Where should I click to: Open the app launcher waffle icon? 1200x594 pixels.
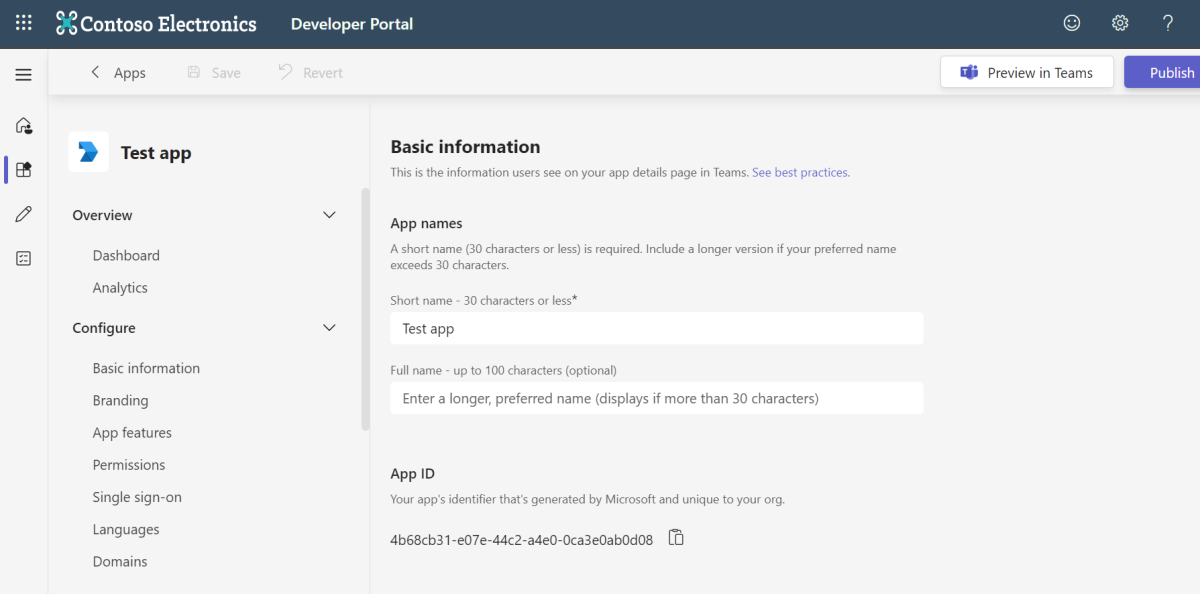pos(24,23)
